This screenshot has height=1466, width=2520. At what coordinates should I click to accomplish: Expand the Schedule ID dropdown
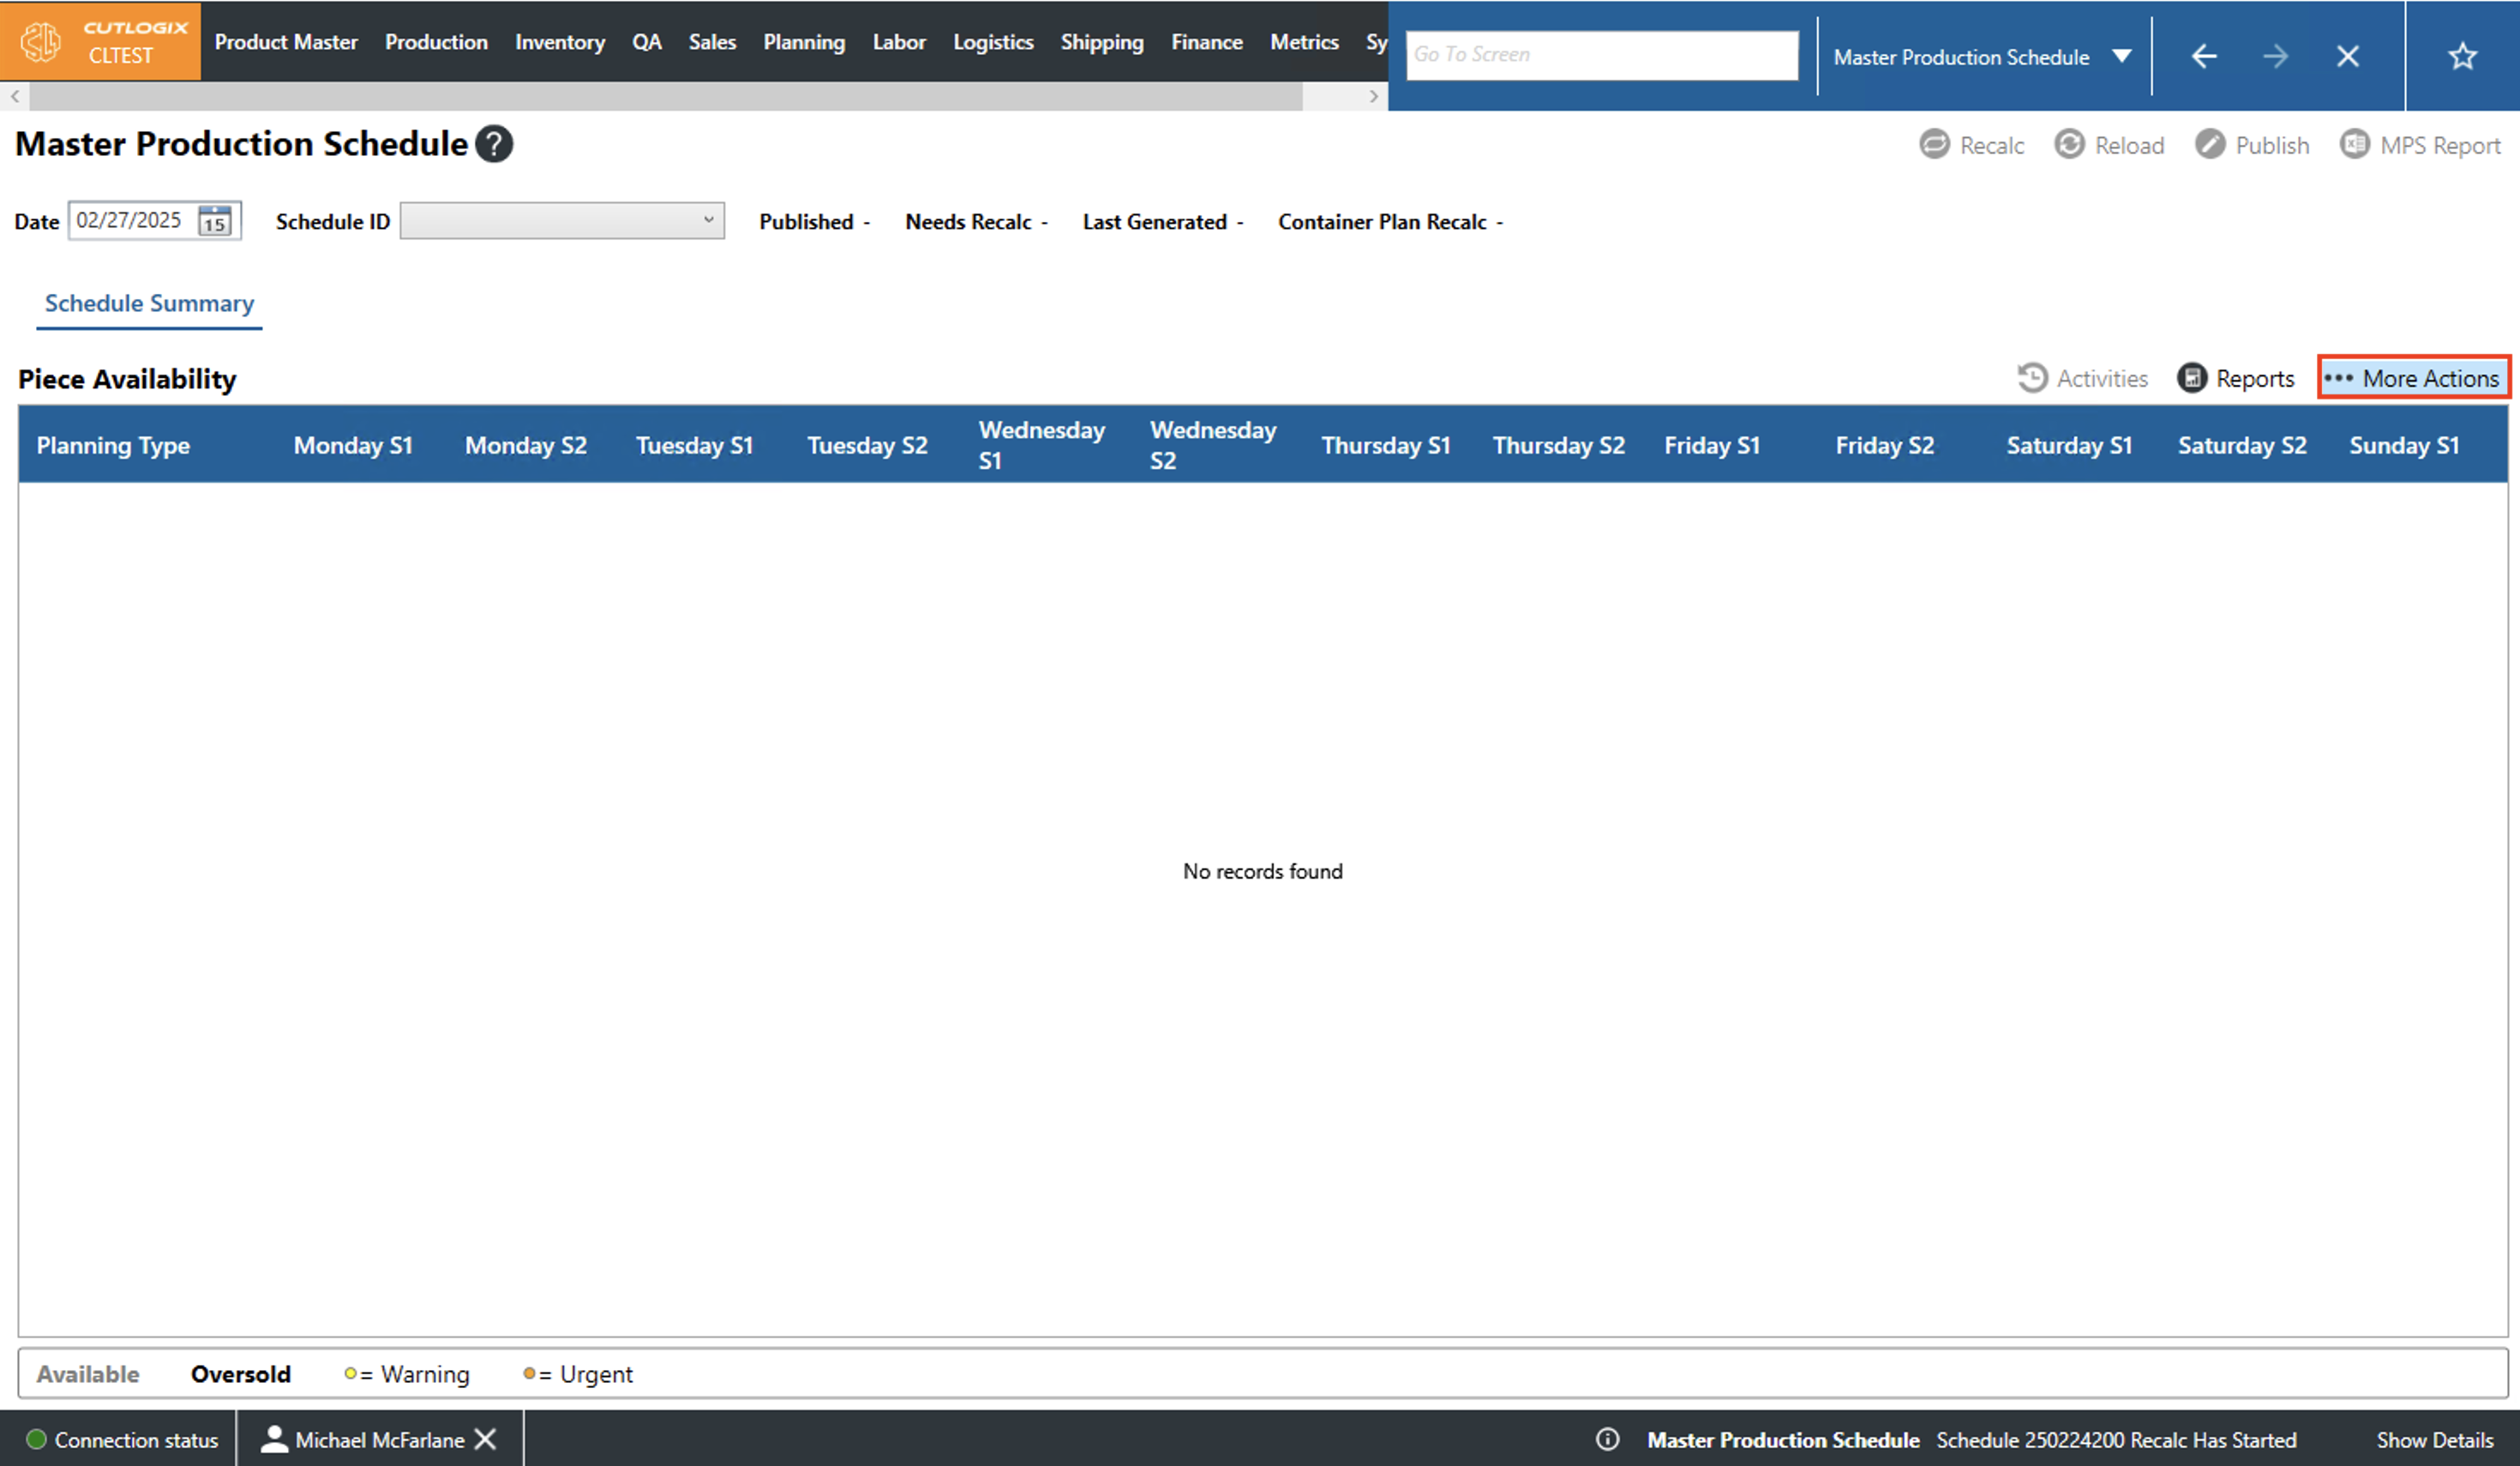(x=708, y=220)
